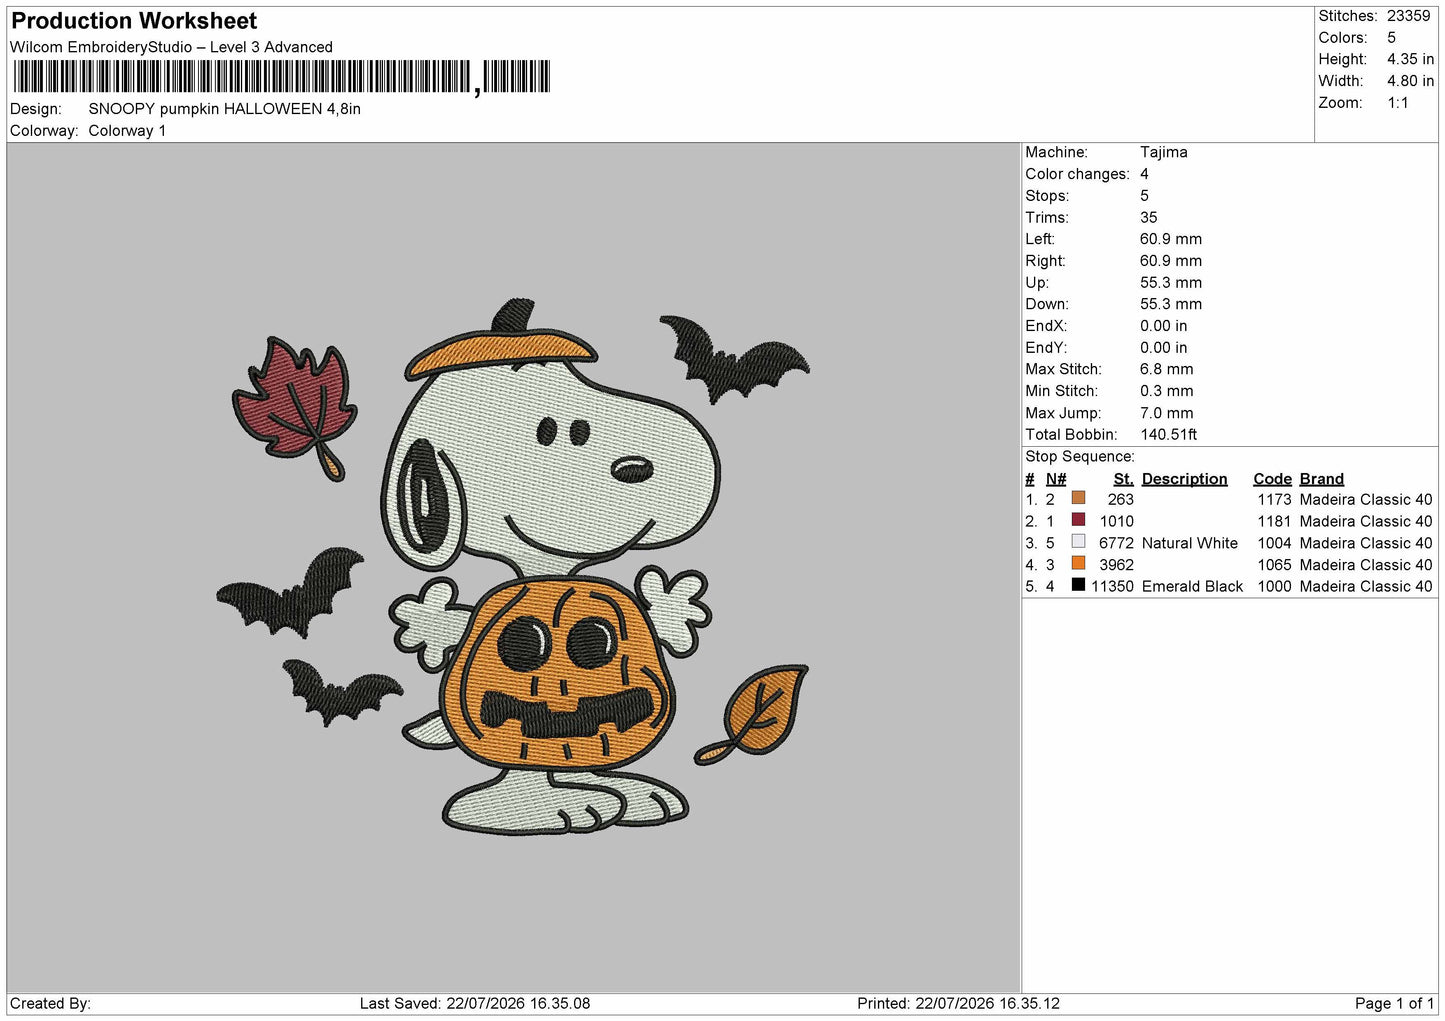1445x1021 pixels.
Task: Select the max jump value 7.0 mm
Action: tap(1166, 413)
